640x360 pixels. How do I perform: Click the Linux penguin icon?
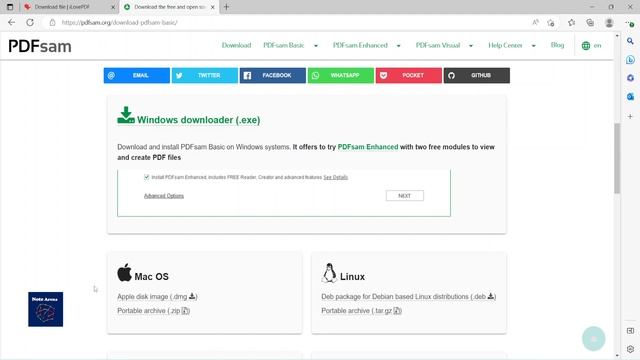coord(329,273)
